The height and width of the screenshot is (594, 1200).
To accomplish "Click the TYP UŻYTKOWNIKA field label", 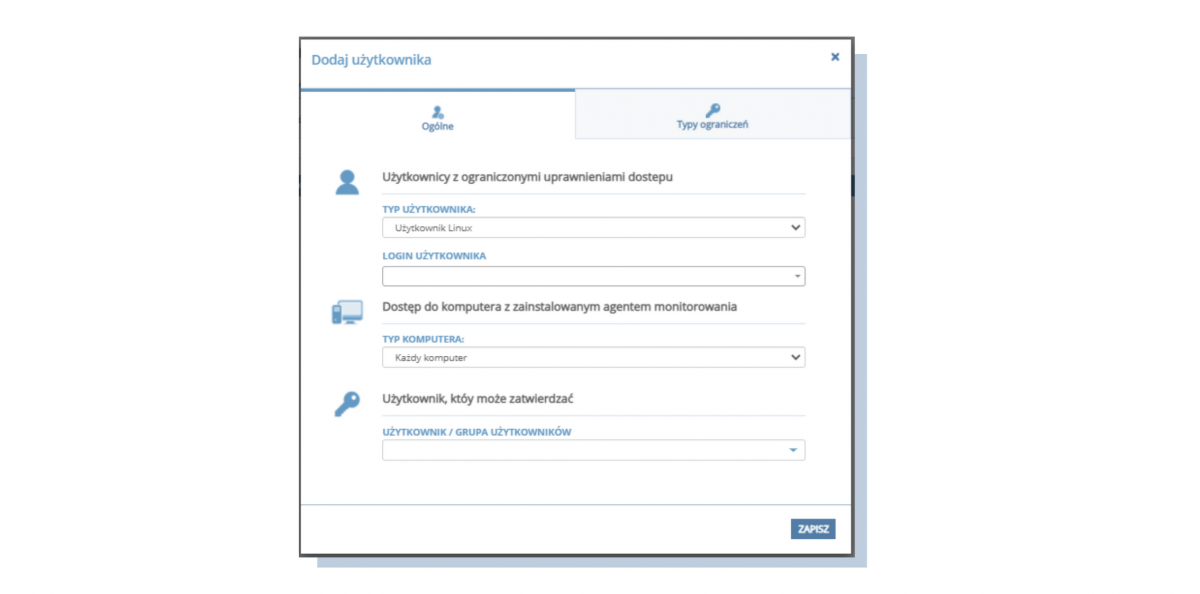I will pos(429,210).
